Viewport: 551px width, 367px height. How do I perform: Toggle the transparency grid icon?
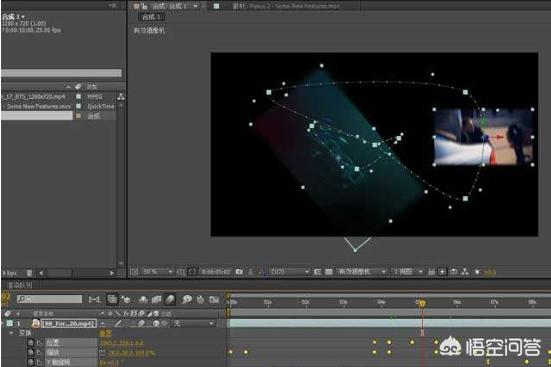tap(329, 272)
